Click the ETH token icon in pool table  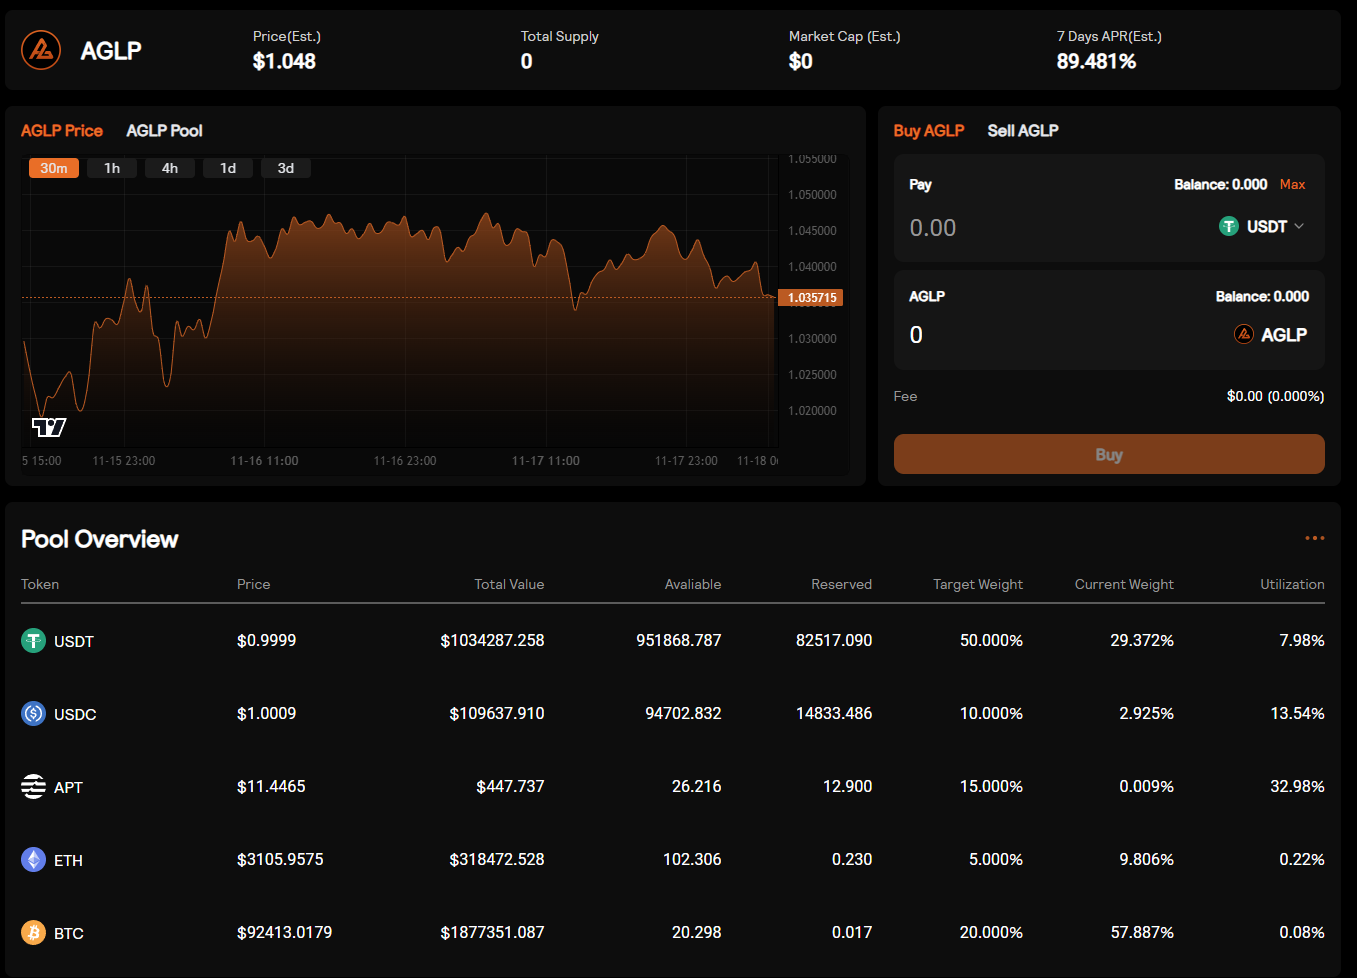(33, 860)
